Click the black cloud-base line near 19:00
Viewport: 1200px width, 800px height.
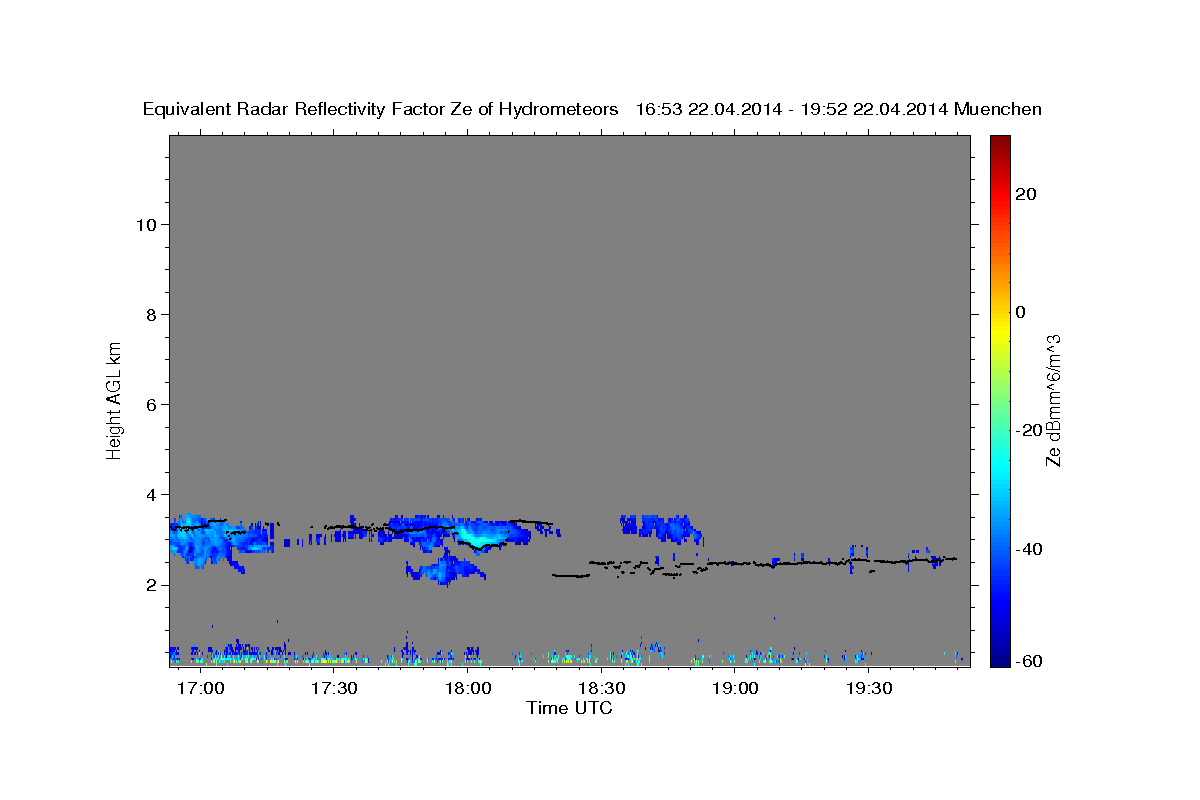735,564
